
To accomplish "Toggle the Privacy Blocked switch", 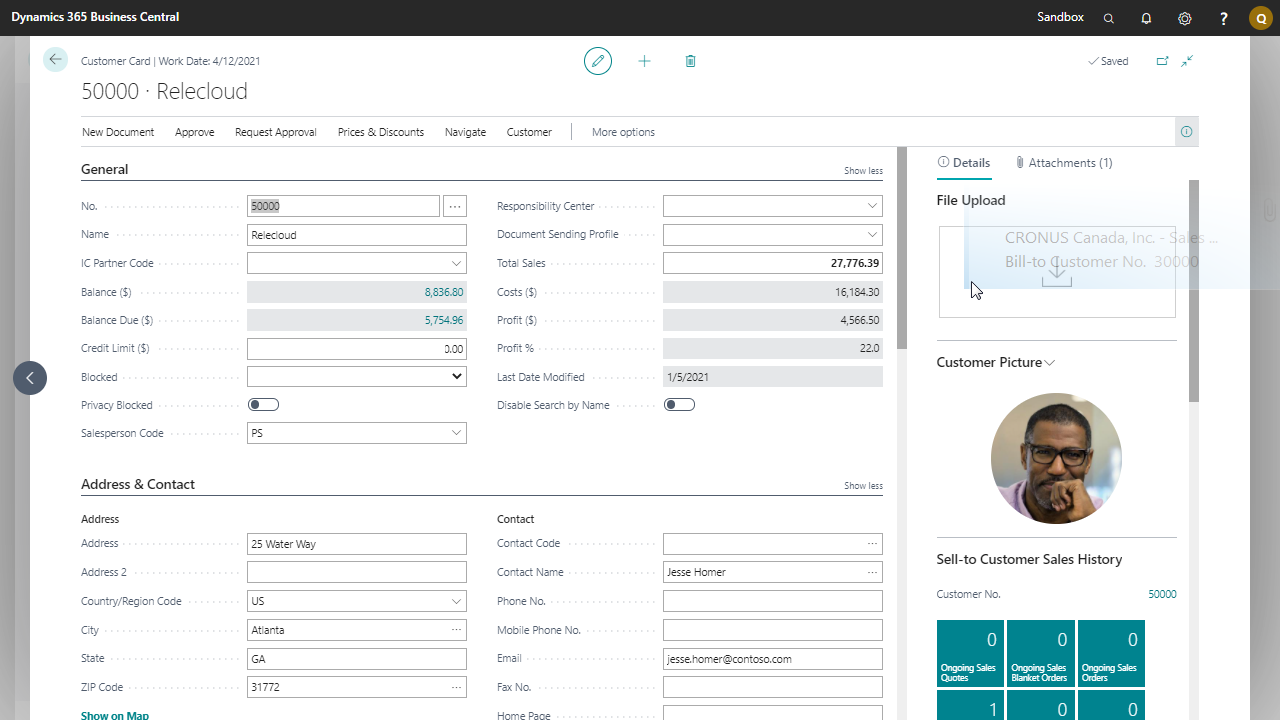I will [x=263, y=405].
